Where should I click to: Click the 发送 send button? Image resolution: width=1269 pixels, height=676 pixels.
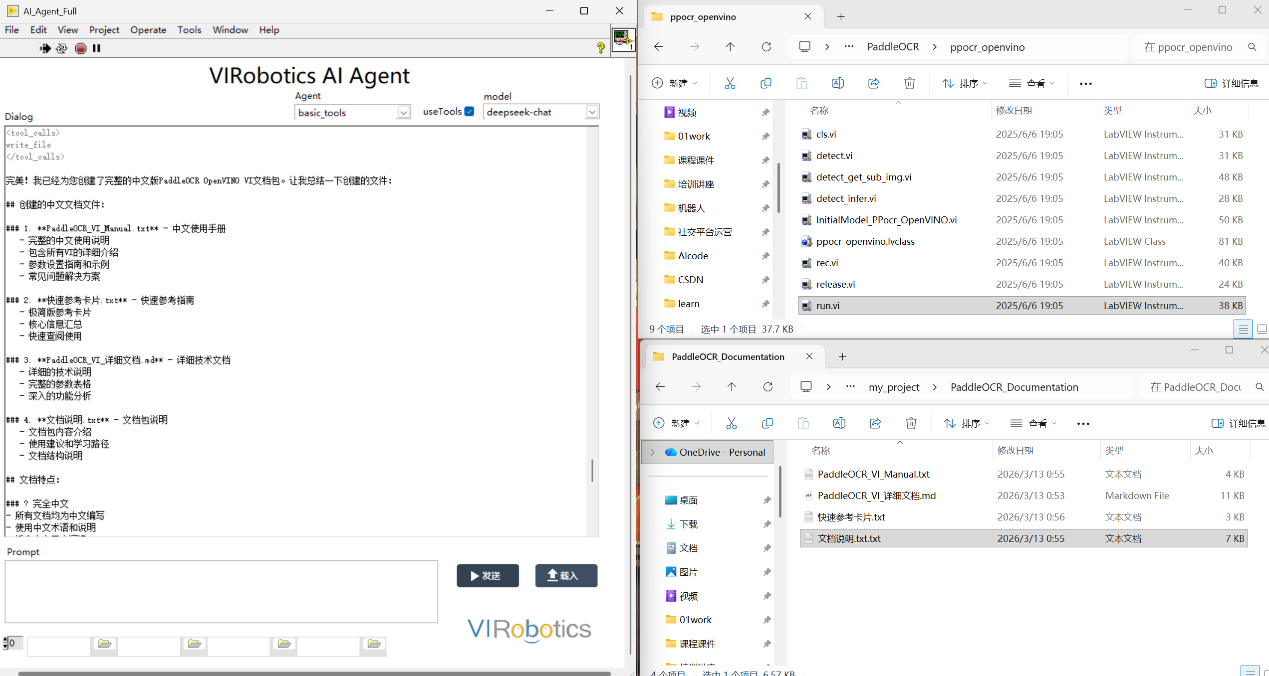[487, 575]
